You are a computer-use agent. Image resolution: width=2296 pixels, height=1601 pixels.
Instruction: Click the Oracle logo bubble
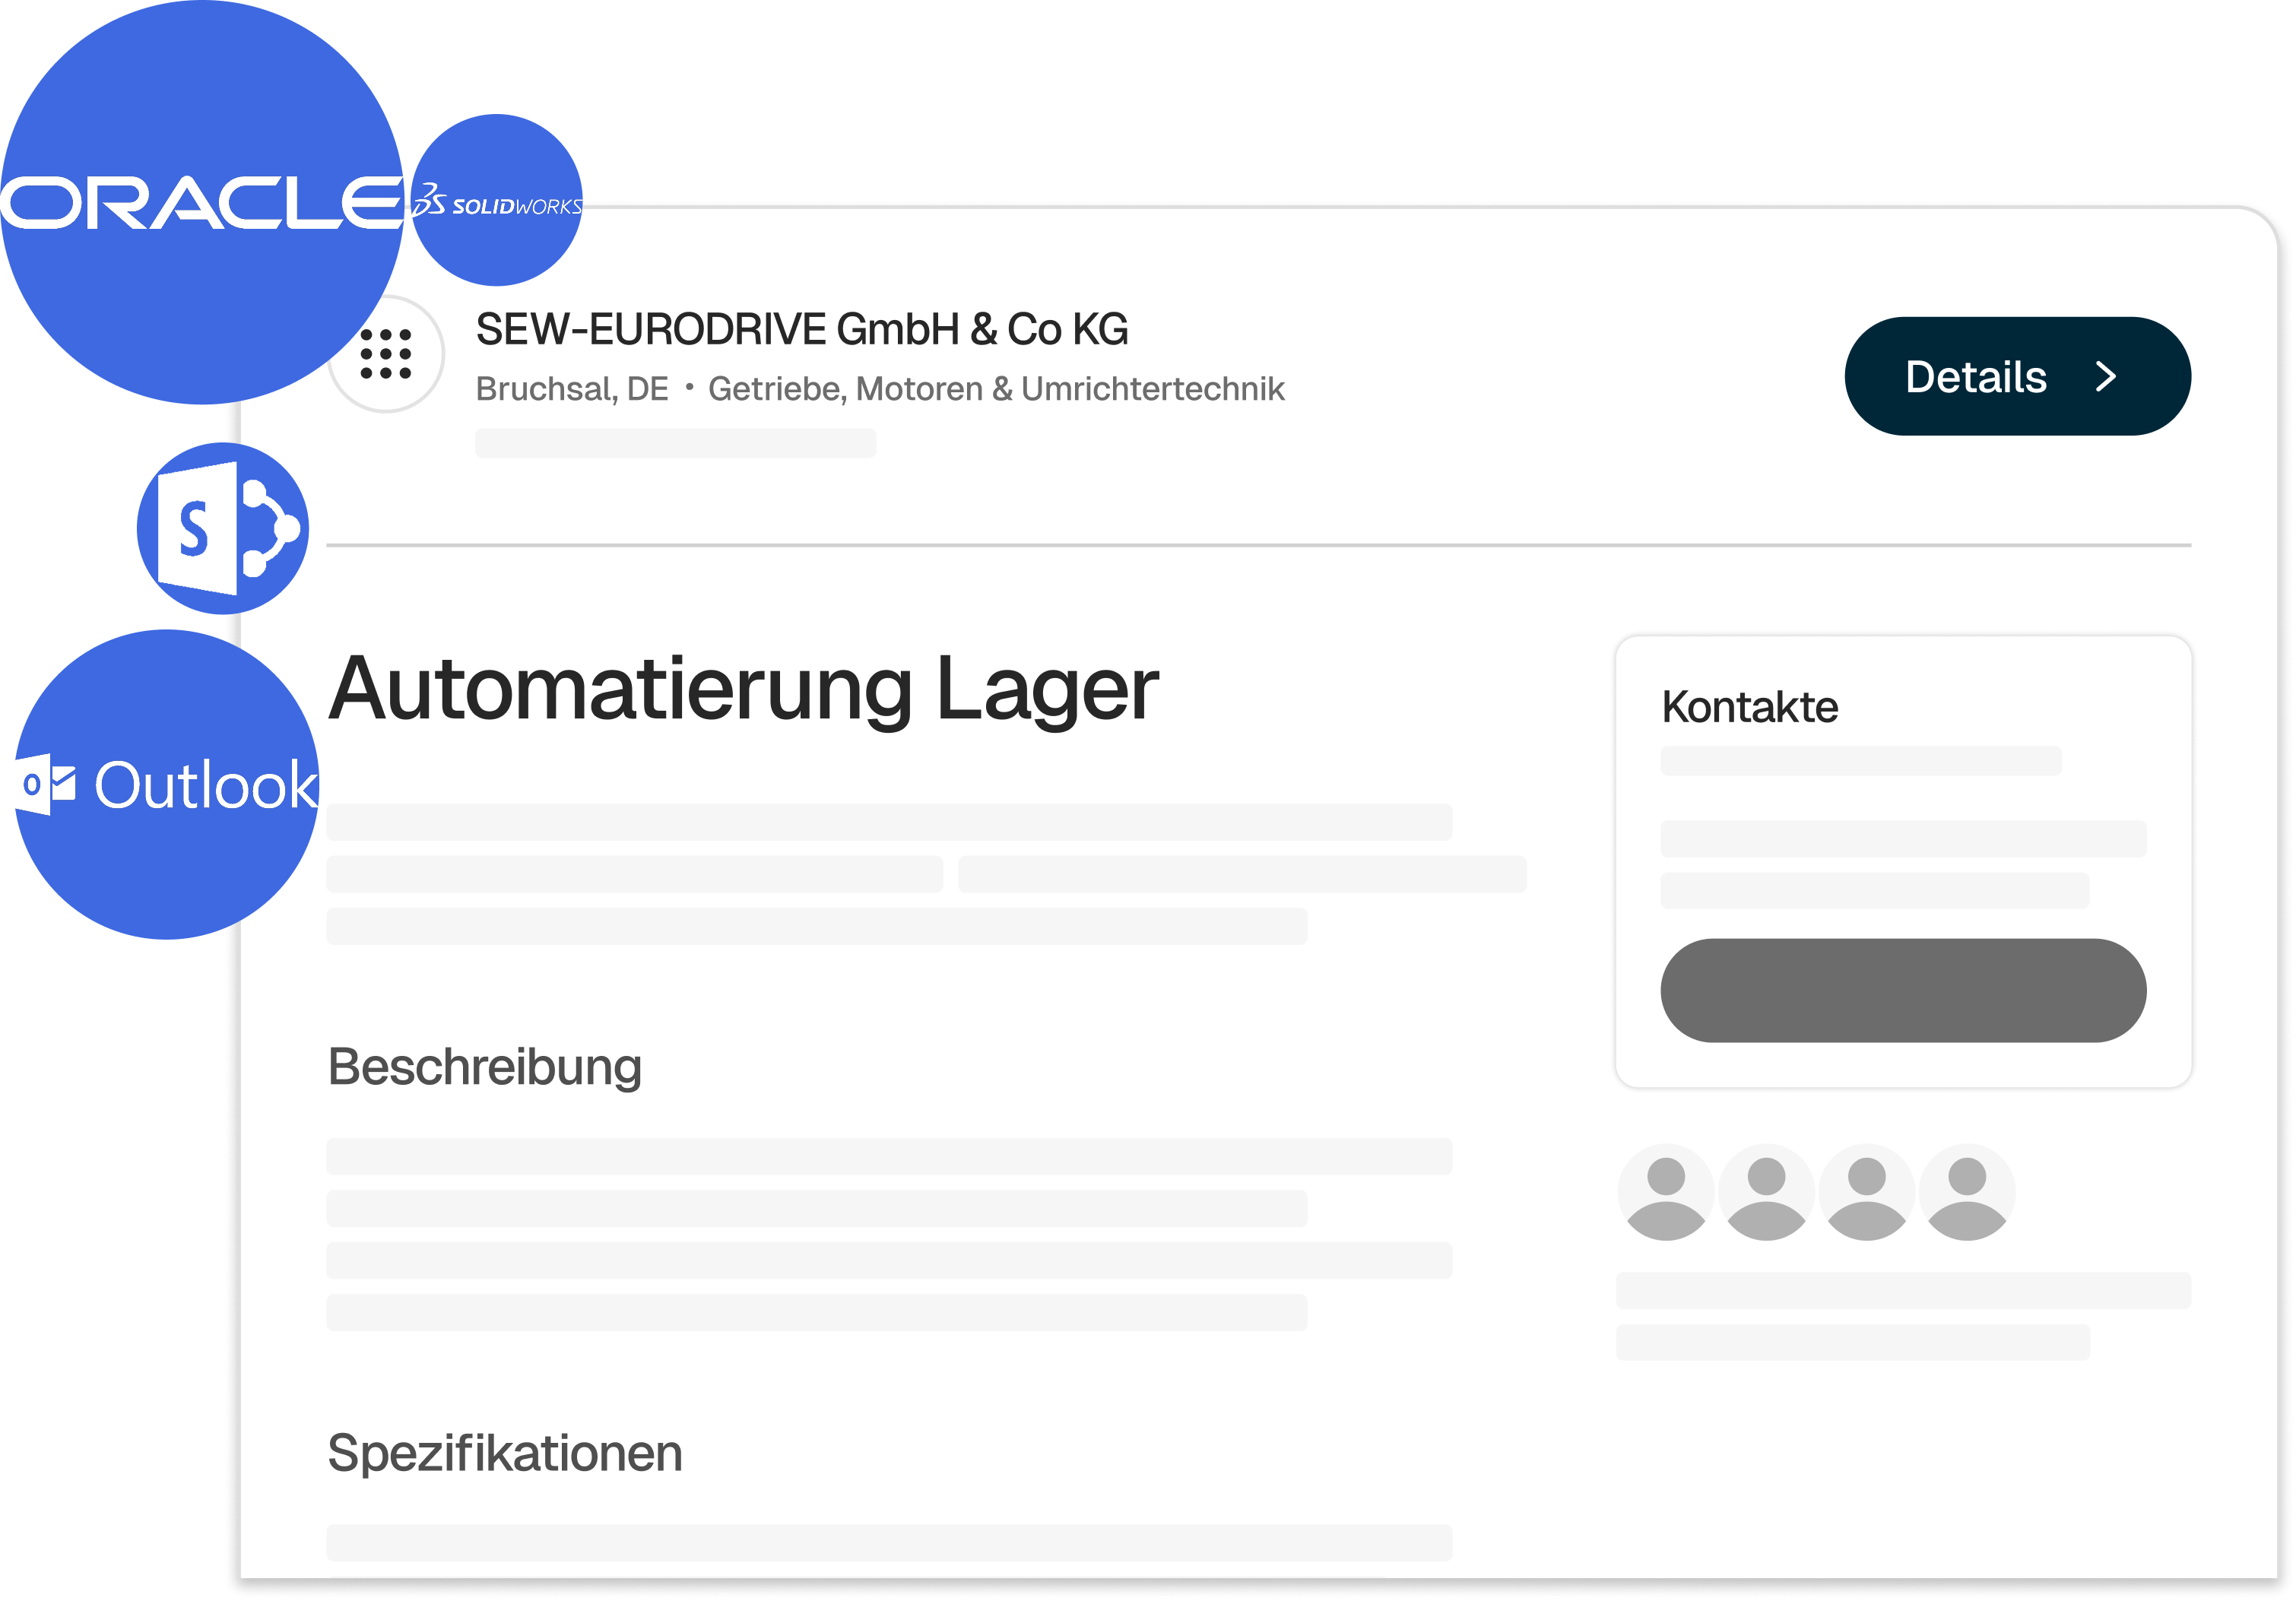pyautogui.click(x=200, y=203)
